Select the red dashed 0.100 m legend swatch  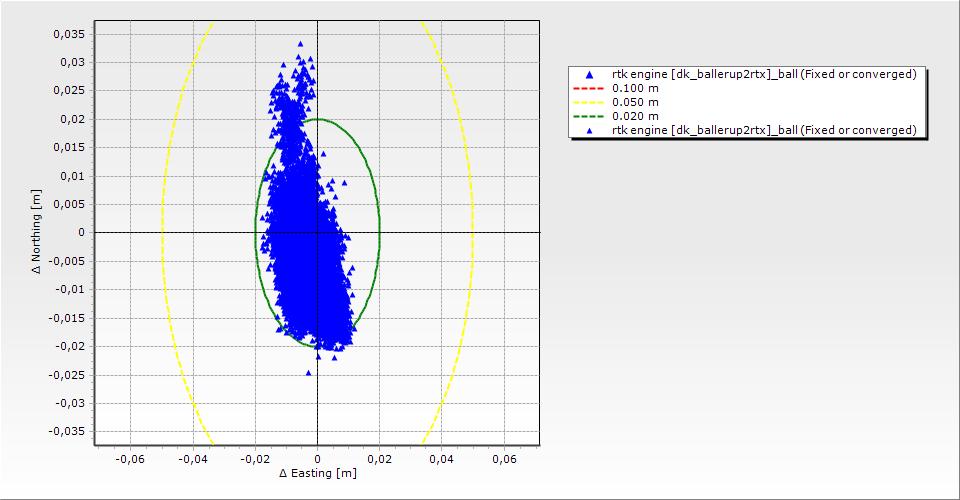[x=588, y=89]
